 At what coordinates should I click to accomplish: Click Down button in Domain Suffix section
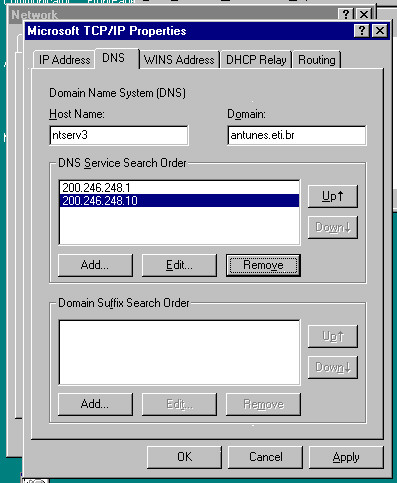(x=333, y=367)
